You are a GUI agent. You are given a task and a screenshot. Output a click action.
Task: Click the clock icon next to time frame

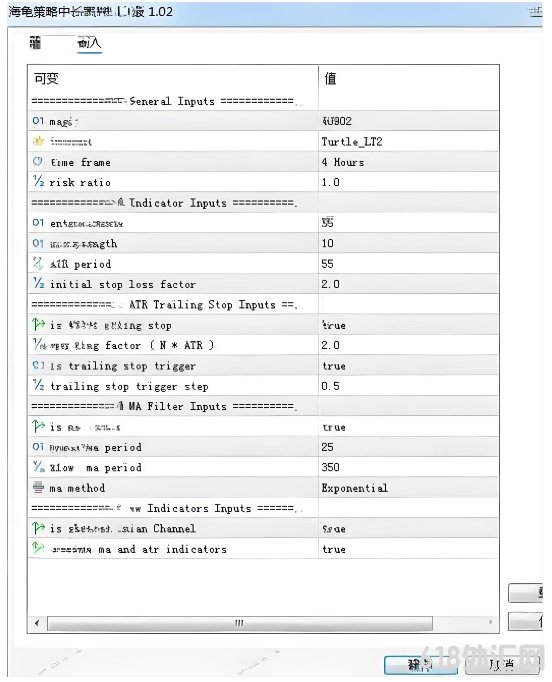click(x=38, y=162)
